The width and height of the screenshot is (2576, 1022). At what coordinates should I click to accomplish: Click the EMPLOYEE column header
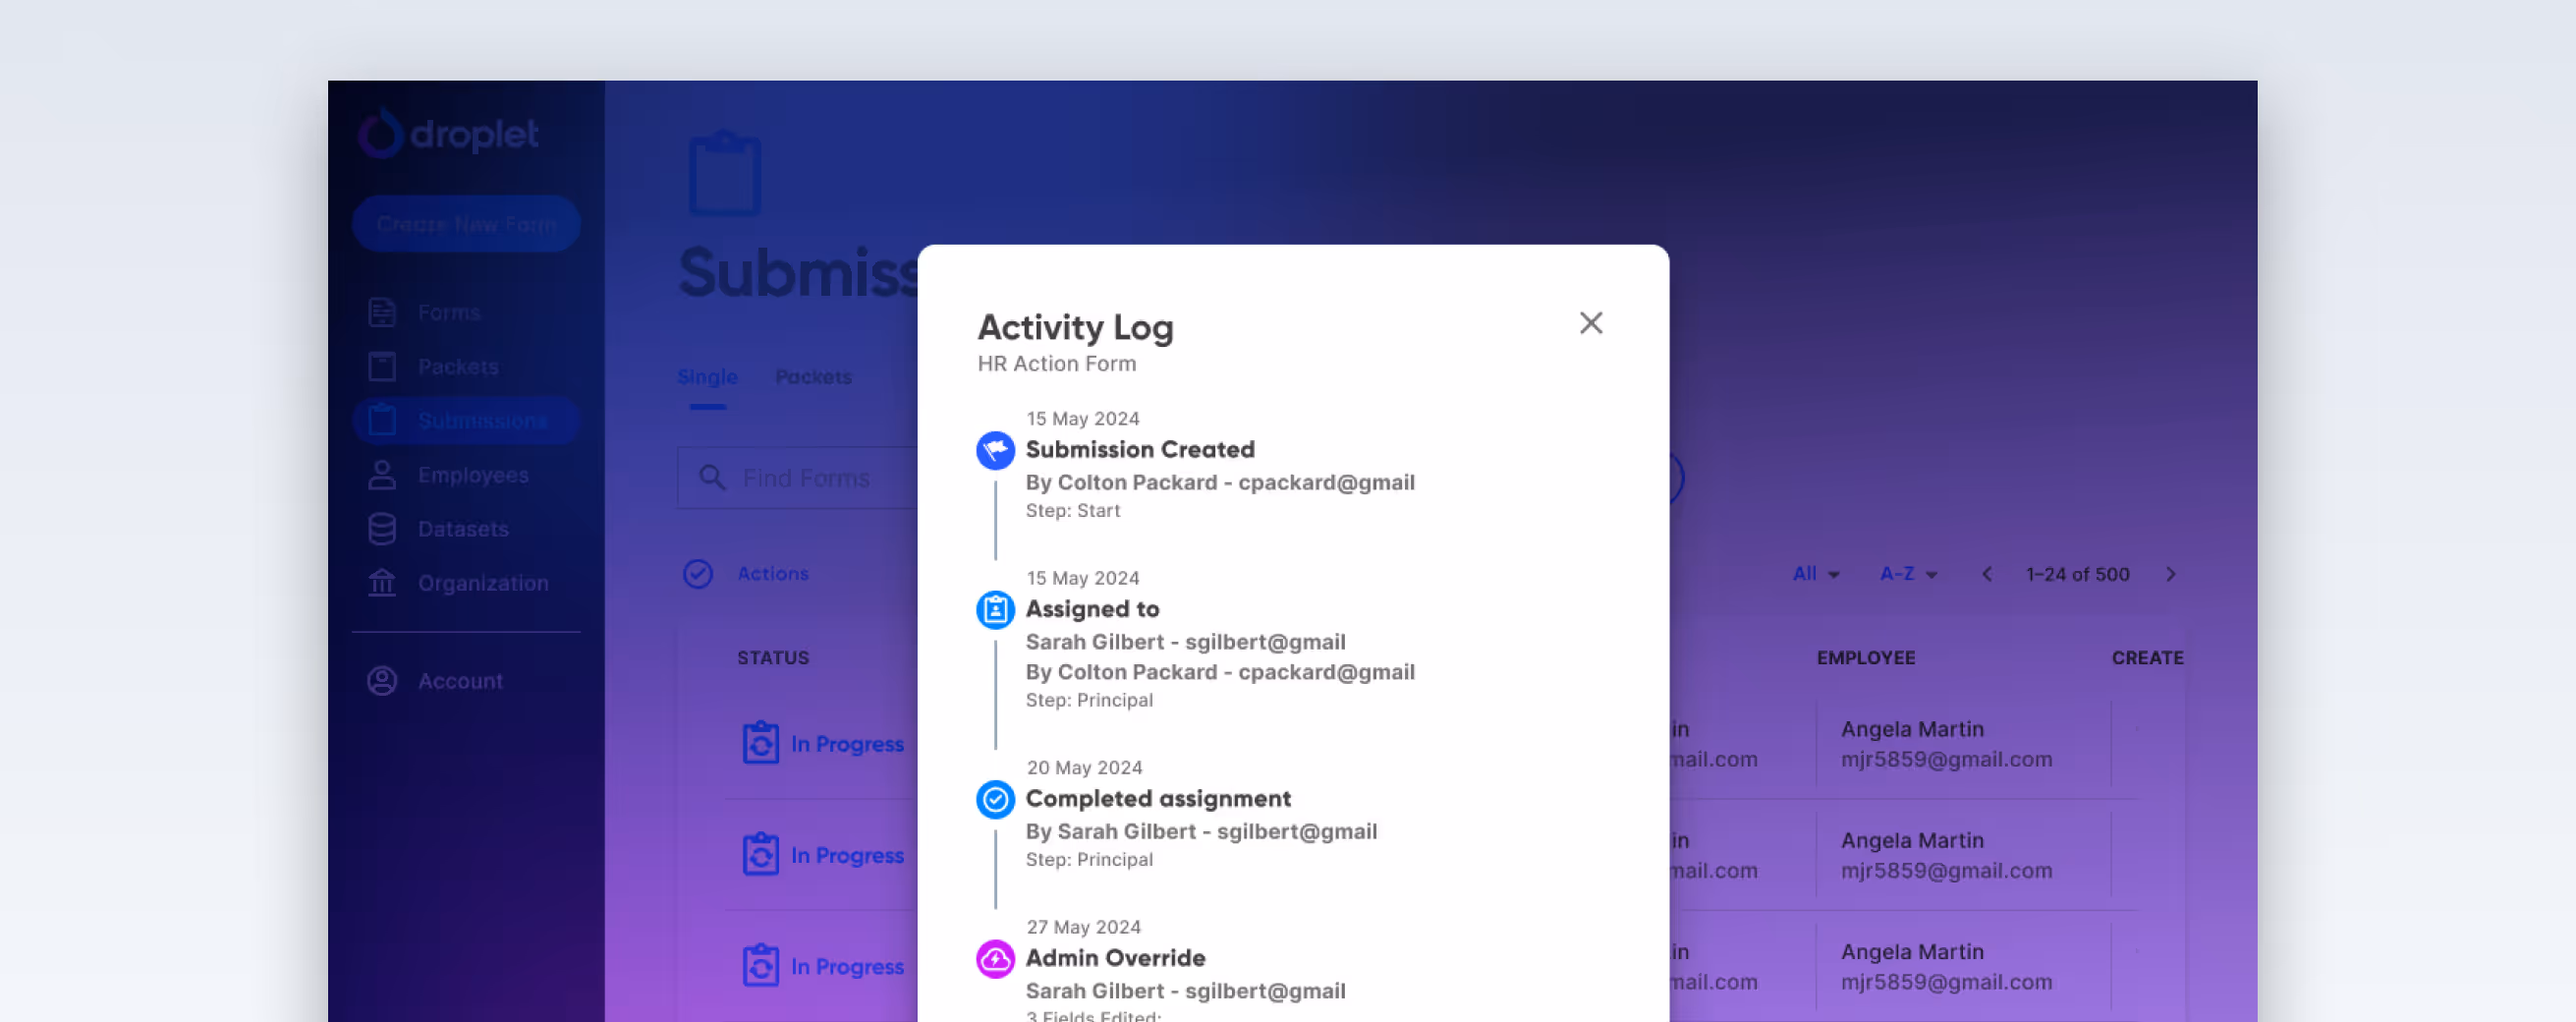pos(1866,658)
